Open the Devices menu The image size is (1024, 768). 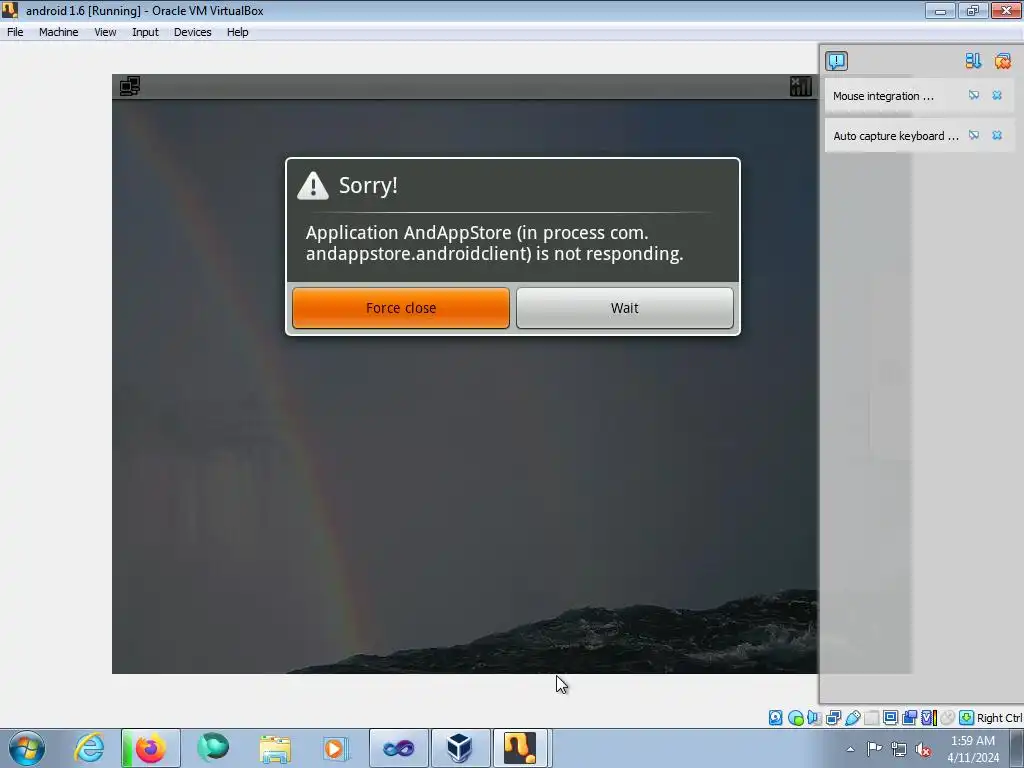pyautogui.click(x=192, y=32)
